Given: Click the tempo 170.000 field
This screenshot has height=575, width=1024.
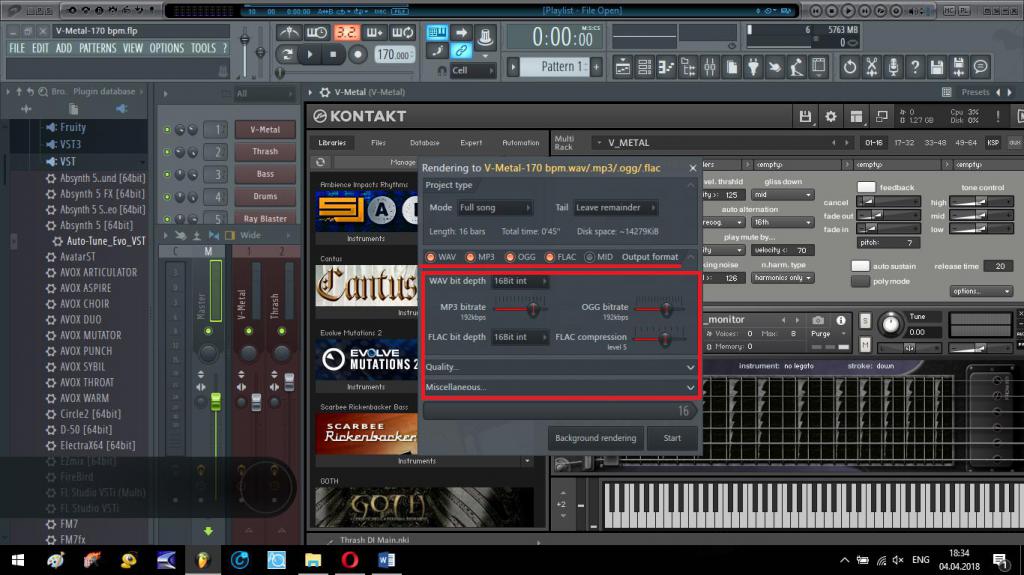Looking at the screenshot, I should pos(394,55).
